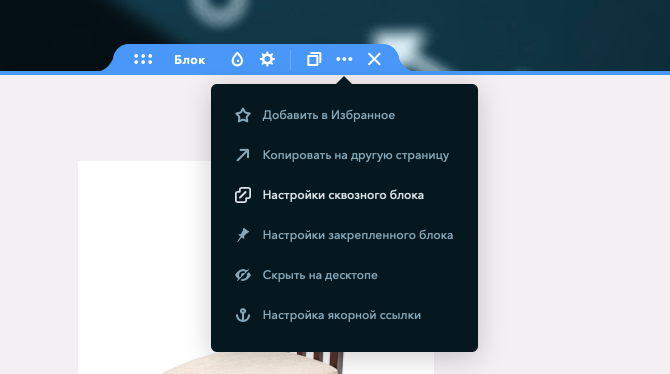Open 'Настройки закрепленного блока' option
Screen dimensions: 670x374
(x=344, y=235)
